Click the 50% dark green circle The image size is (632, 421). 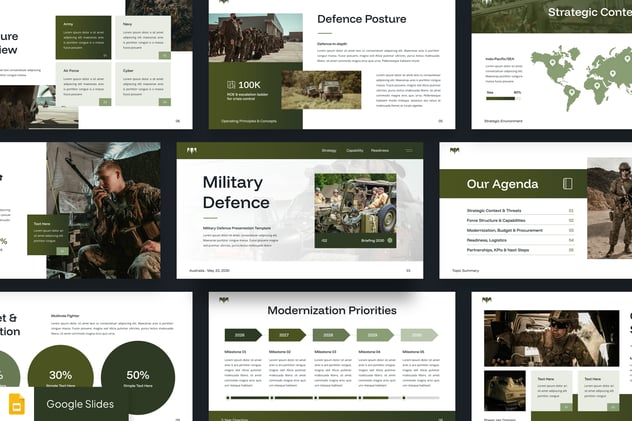(x=138, y=378)
